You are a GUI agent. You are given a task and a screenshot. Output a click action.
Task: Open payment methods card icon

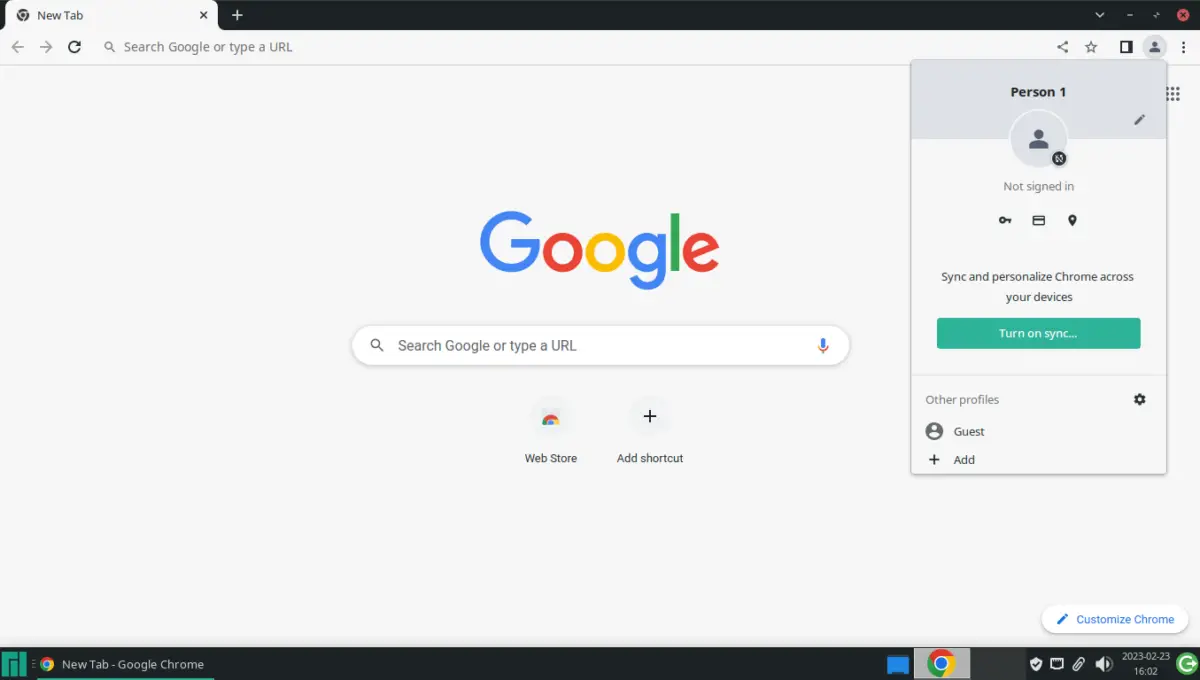[x=1039, y=220]
